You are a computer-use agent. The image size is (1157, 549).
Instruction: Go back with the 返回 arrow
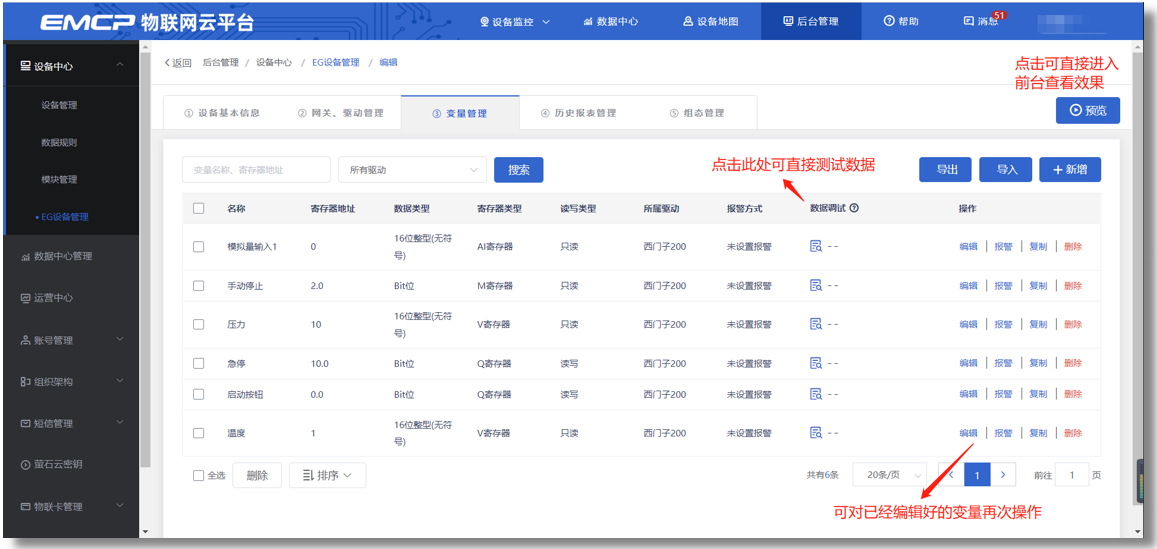coord(178,63)
